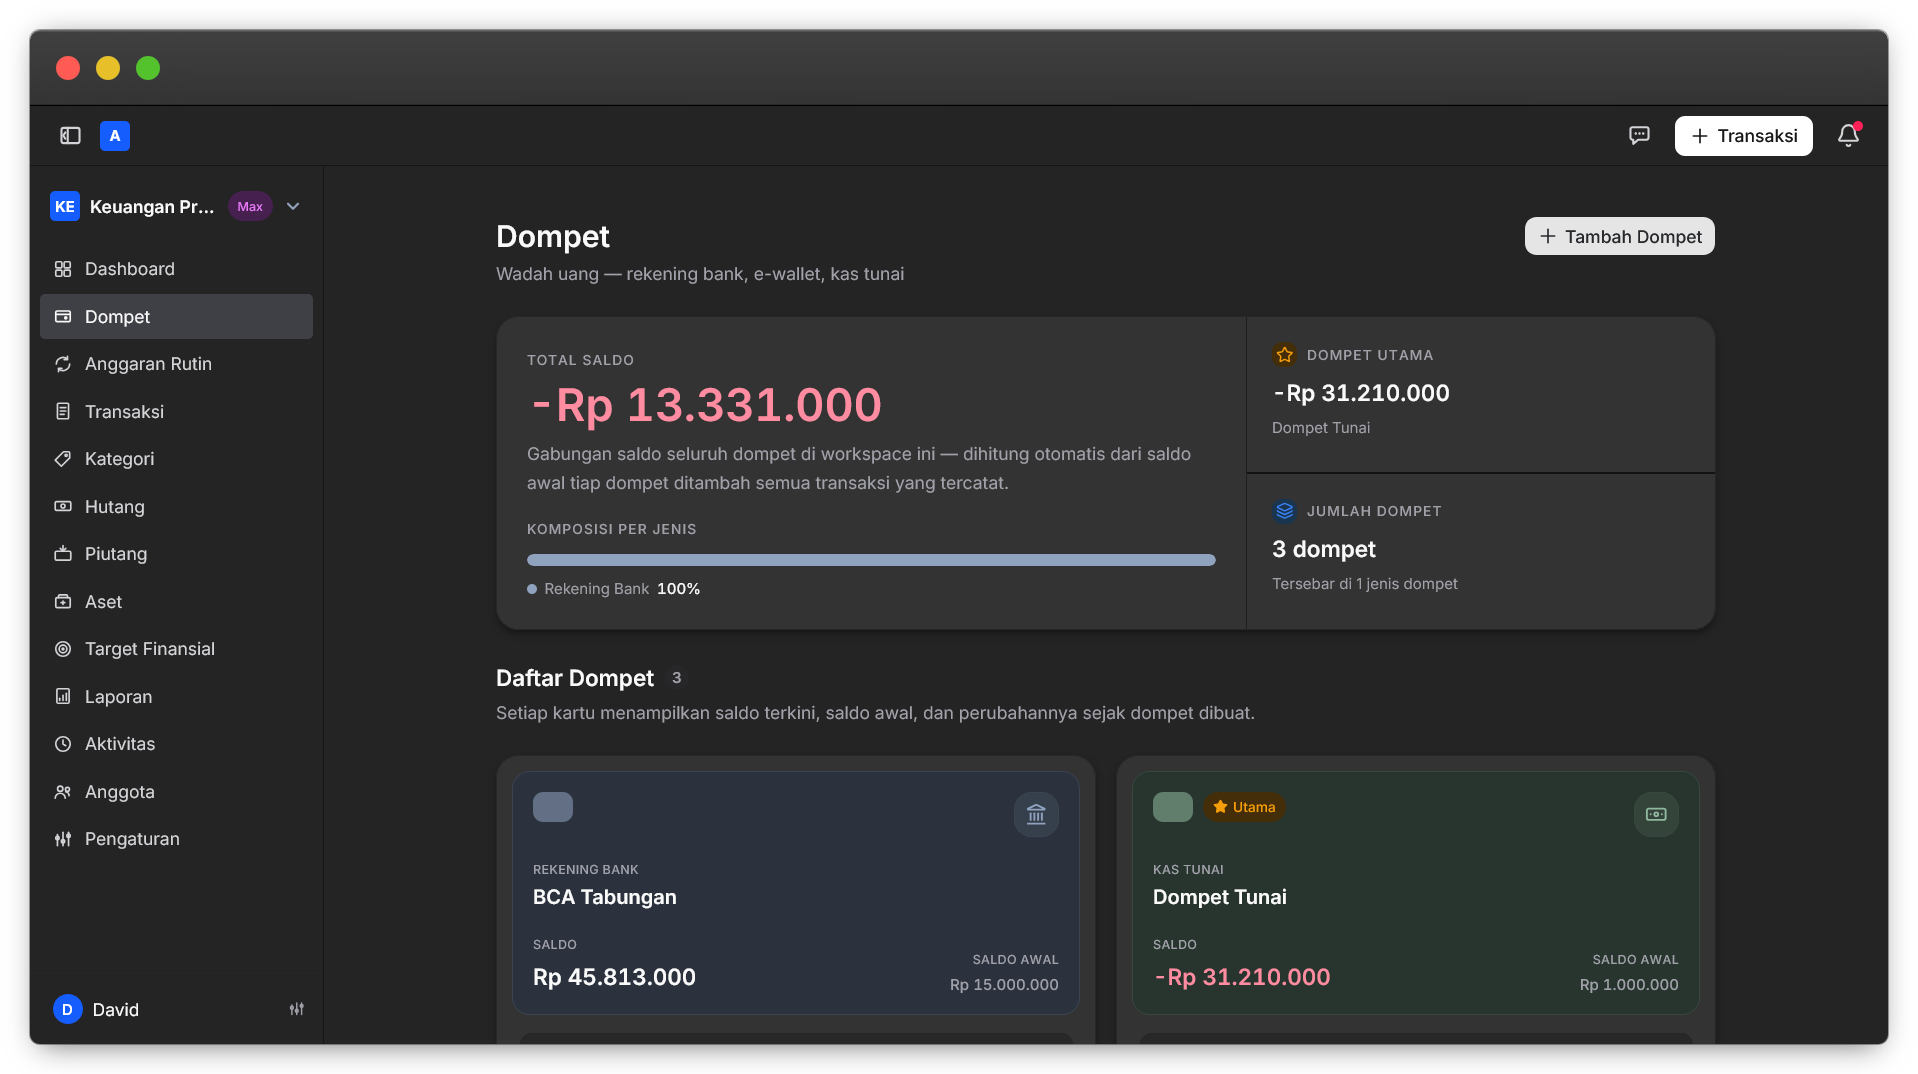1918x1074 pixels.
Task: Open Transaksi in the sidebar
Action: coord(176,412)
